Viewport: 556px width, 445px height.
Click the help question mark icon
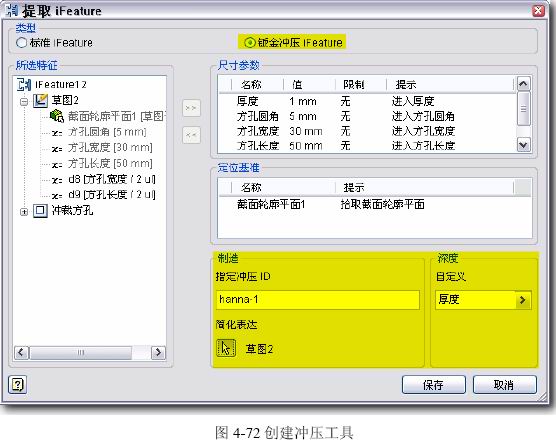tap(17, 384)
